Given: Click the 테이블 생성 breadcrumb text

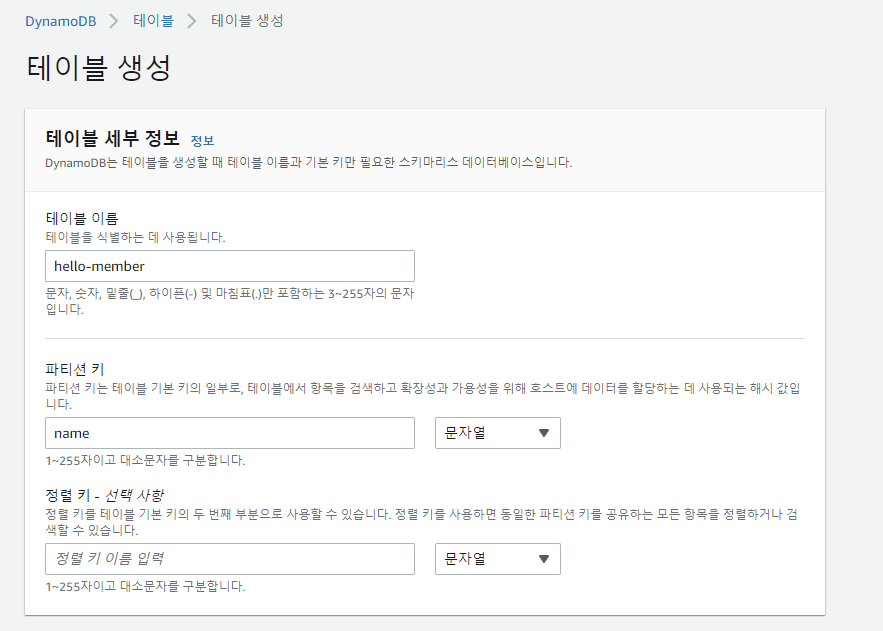Looking at the screenshot, I should [247, 21].
